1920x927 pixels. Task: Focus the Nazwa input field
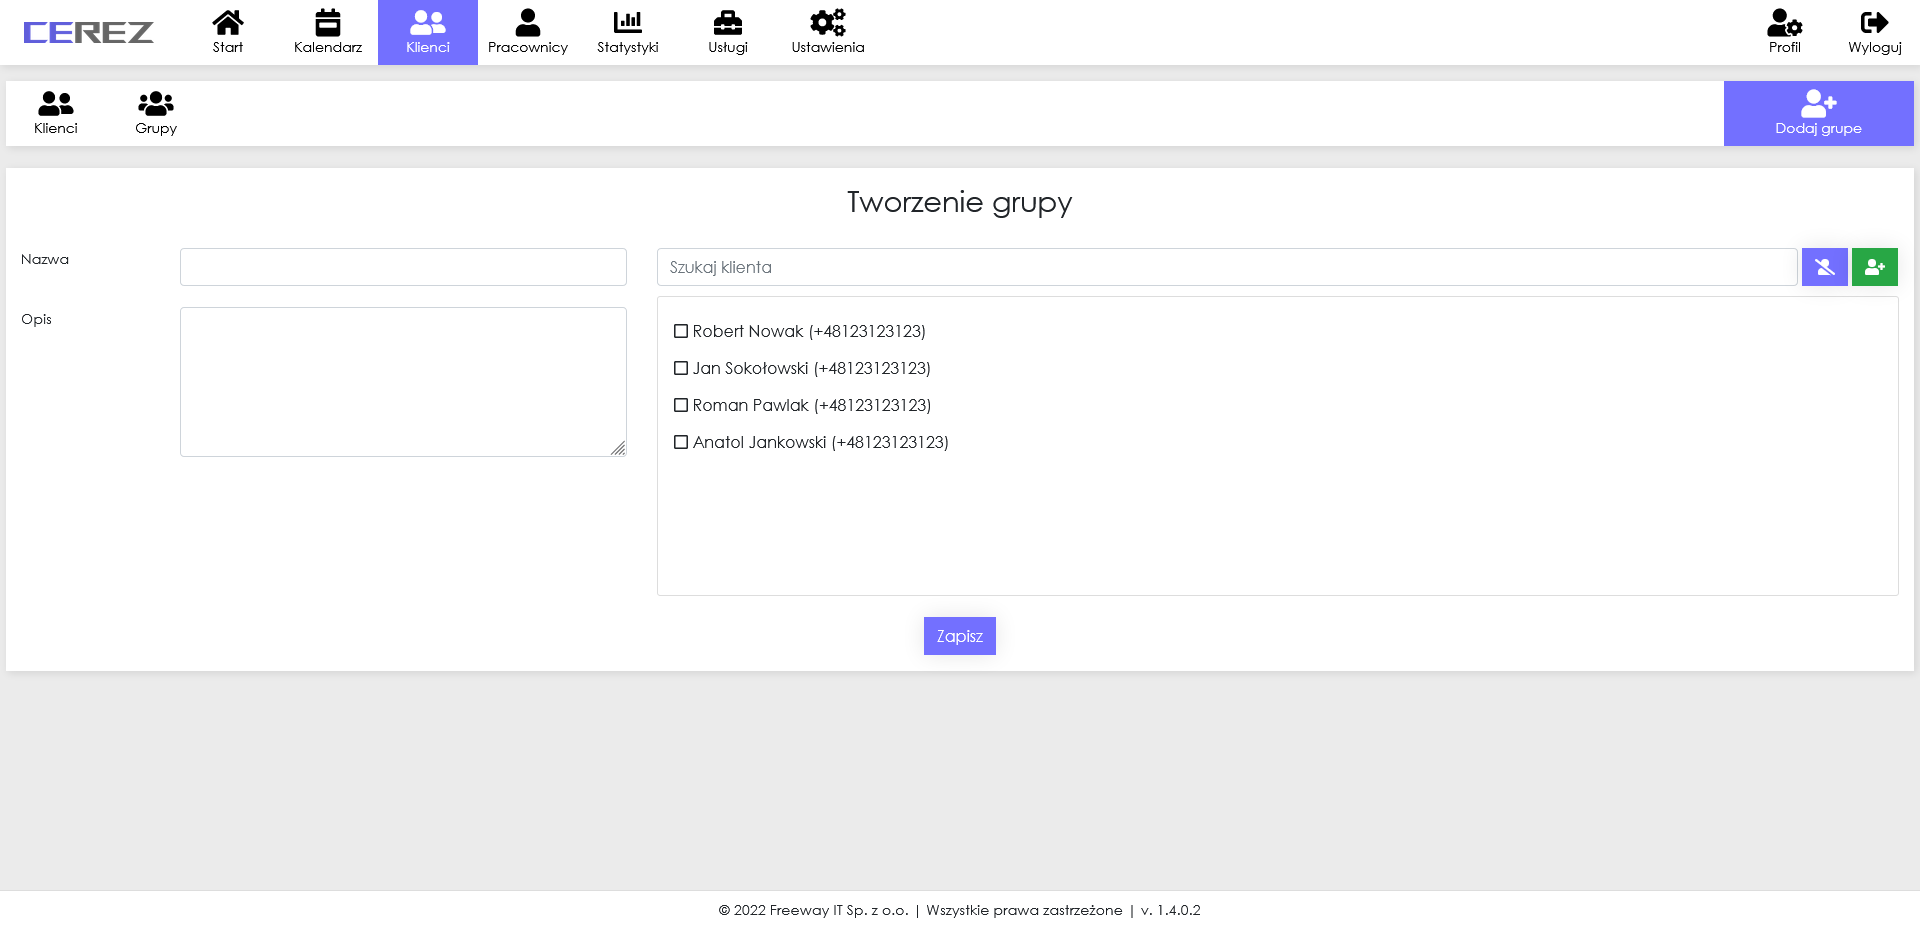click(x=403, y=267)
